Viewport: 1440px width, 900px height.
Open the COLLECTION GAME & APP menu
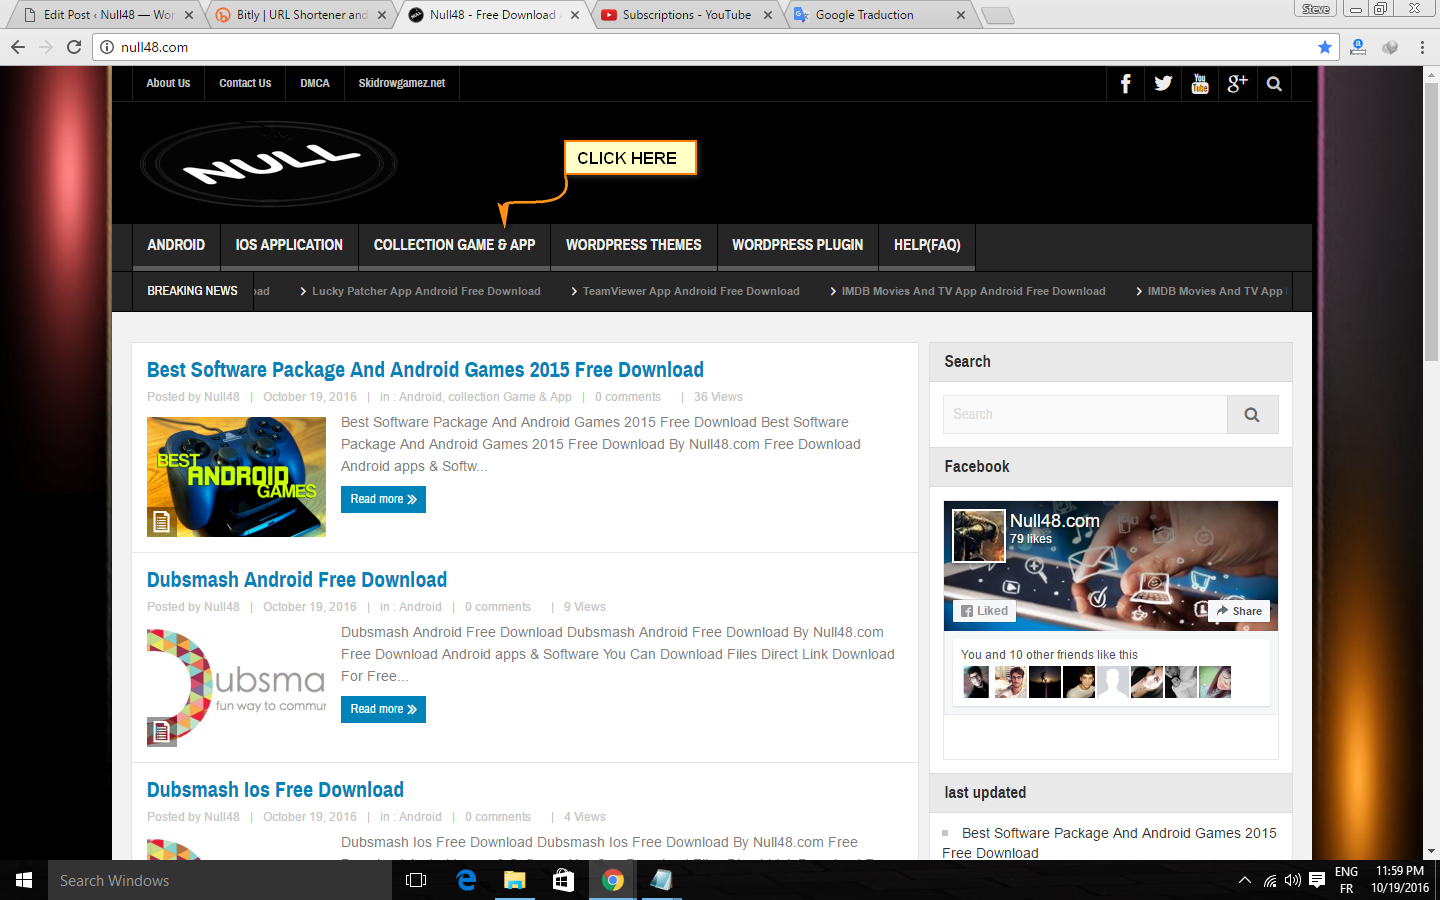455,245
